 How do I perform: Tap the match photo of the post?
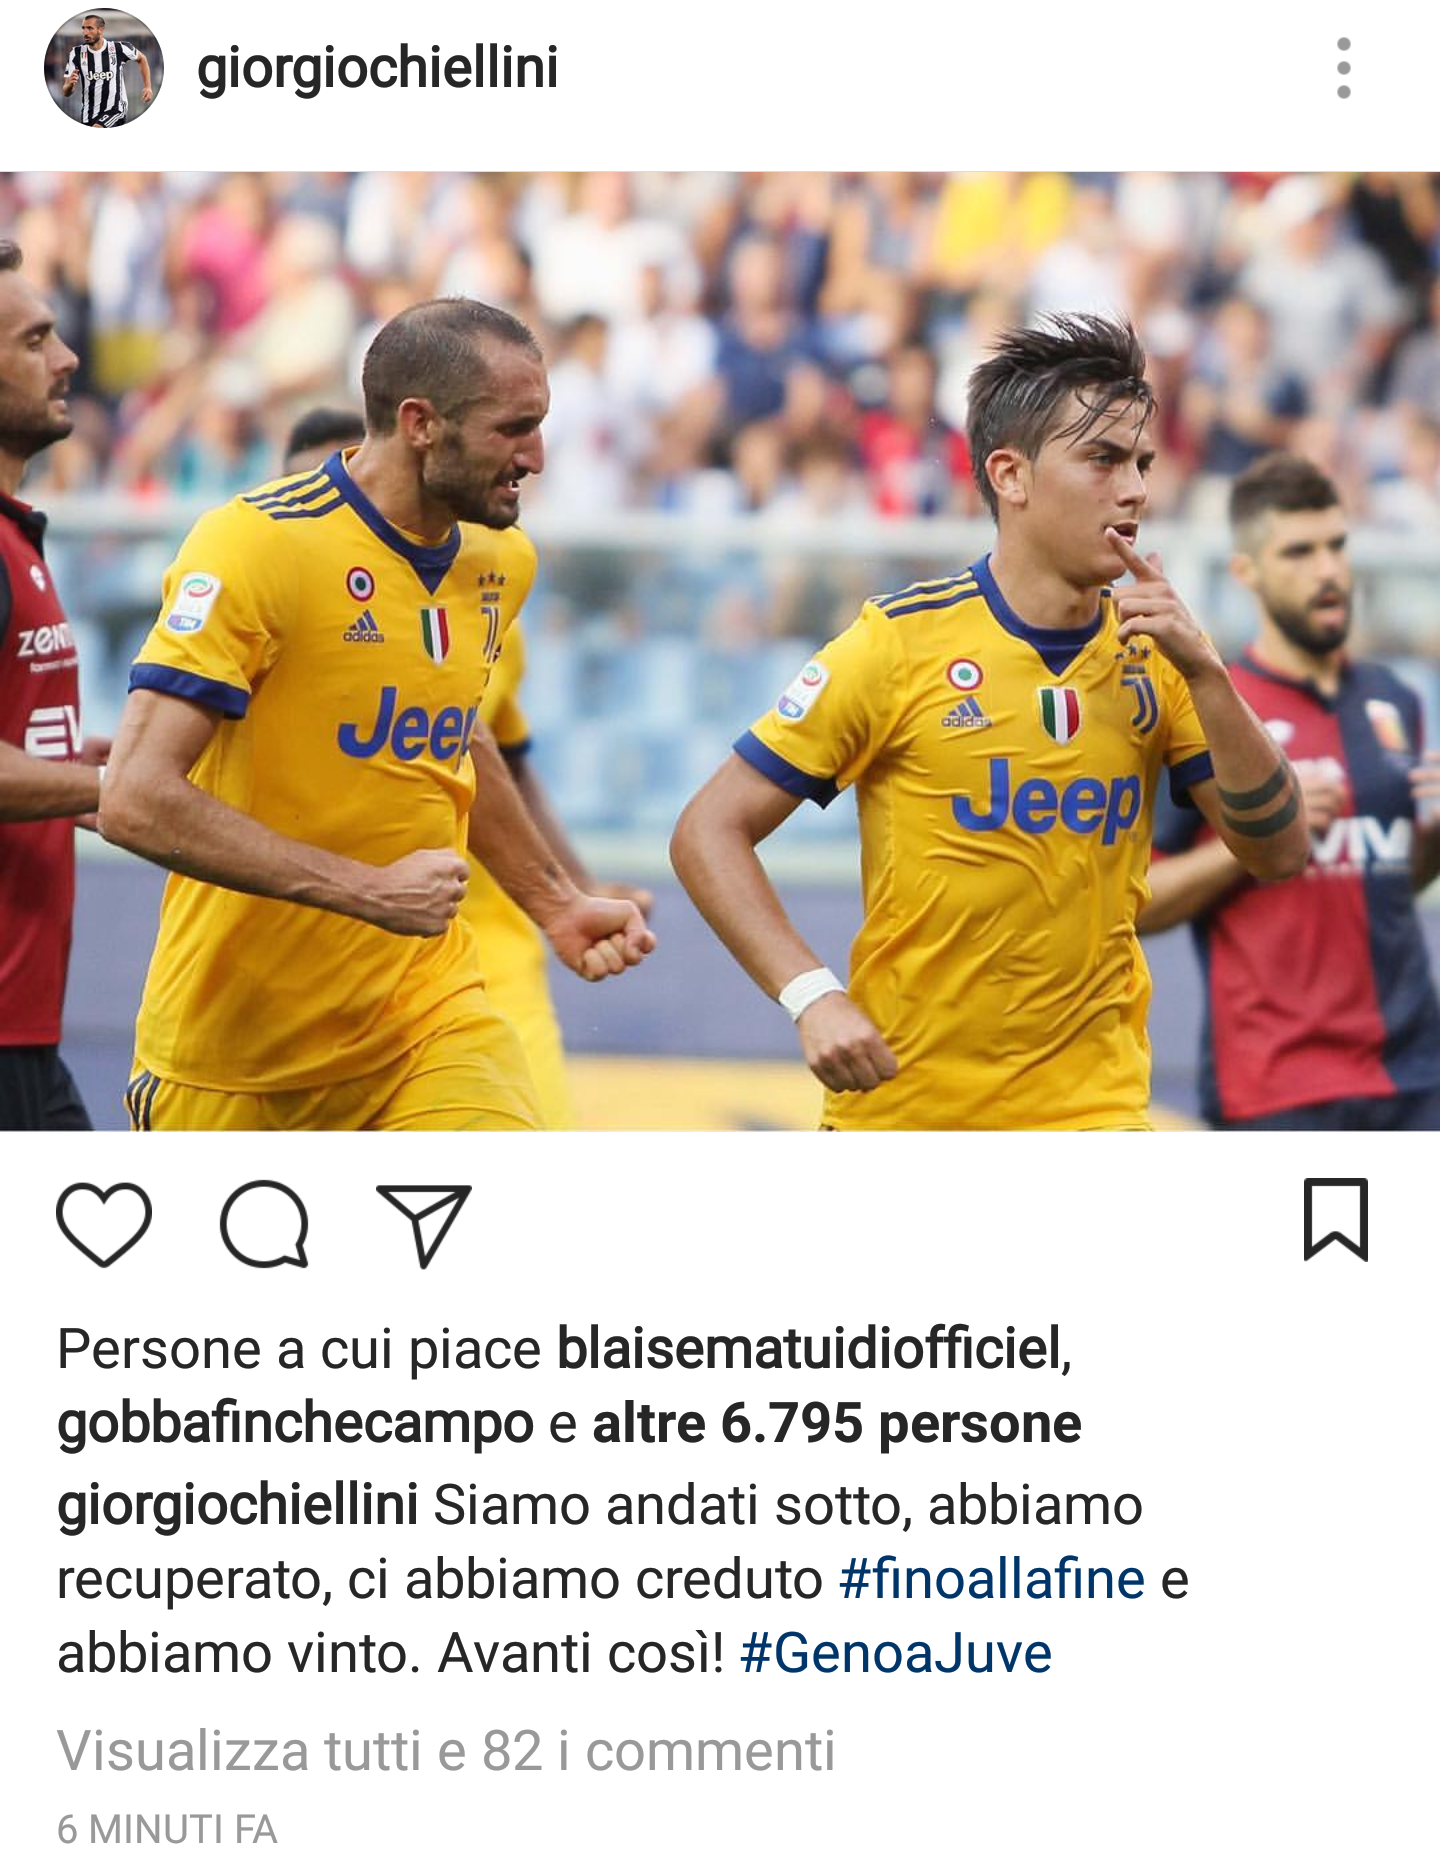[720, 651]
